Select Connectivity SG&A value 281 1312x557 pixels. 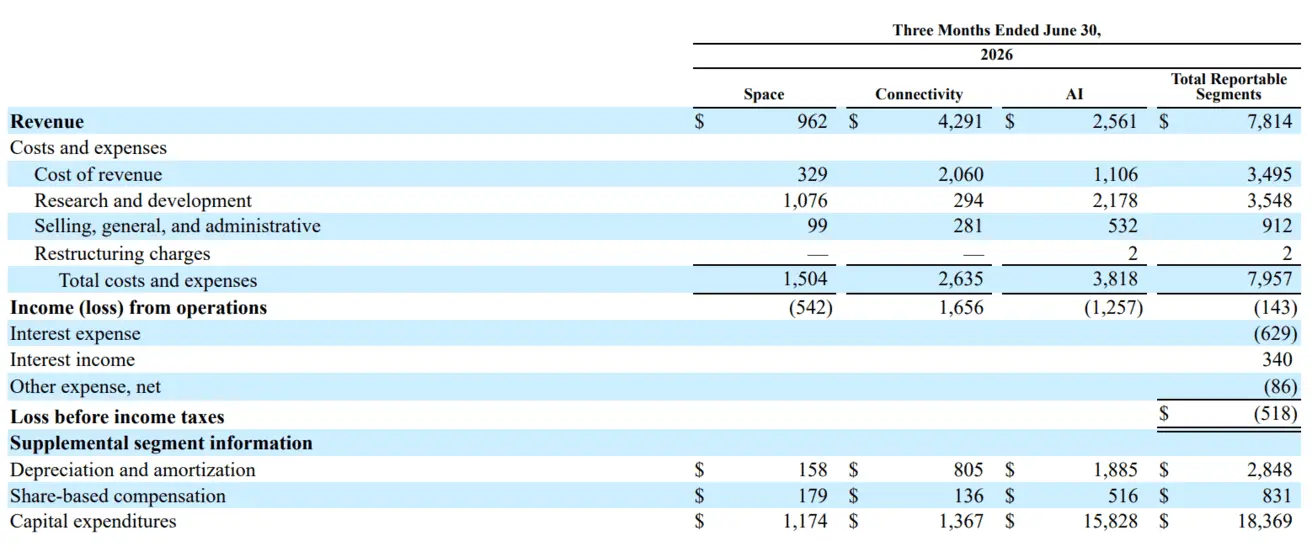pos(967,227)
